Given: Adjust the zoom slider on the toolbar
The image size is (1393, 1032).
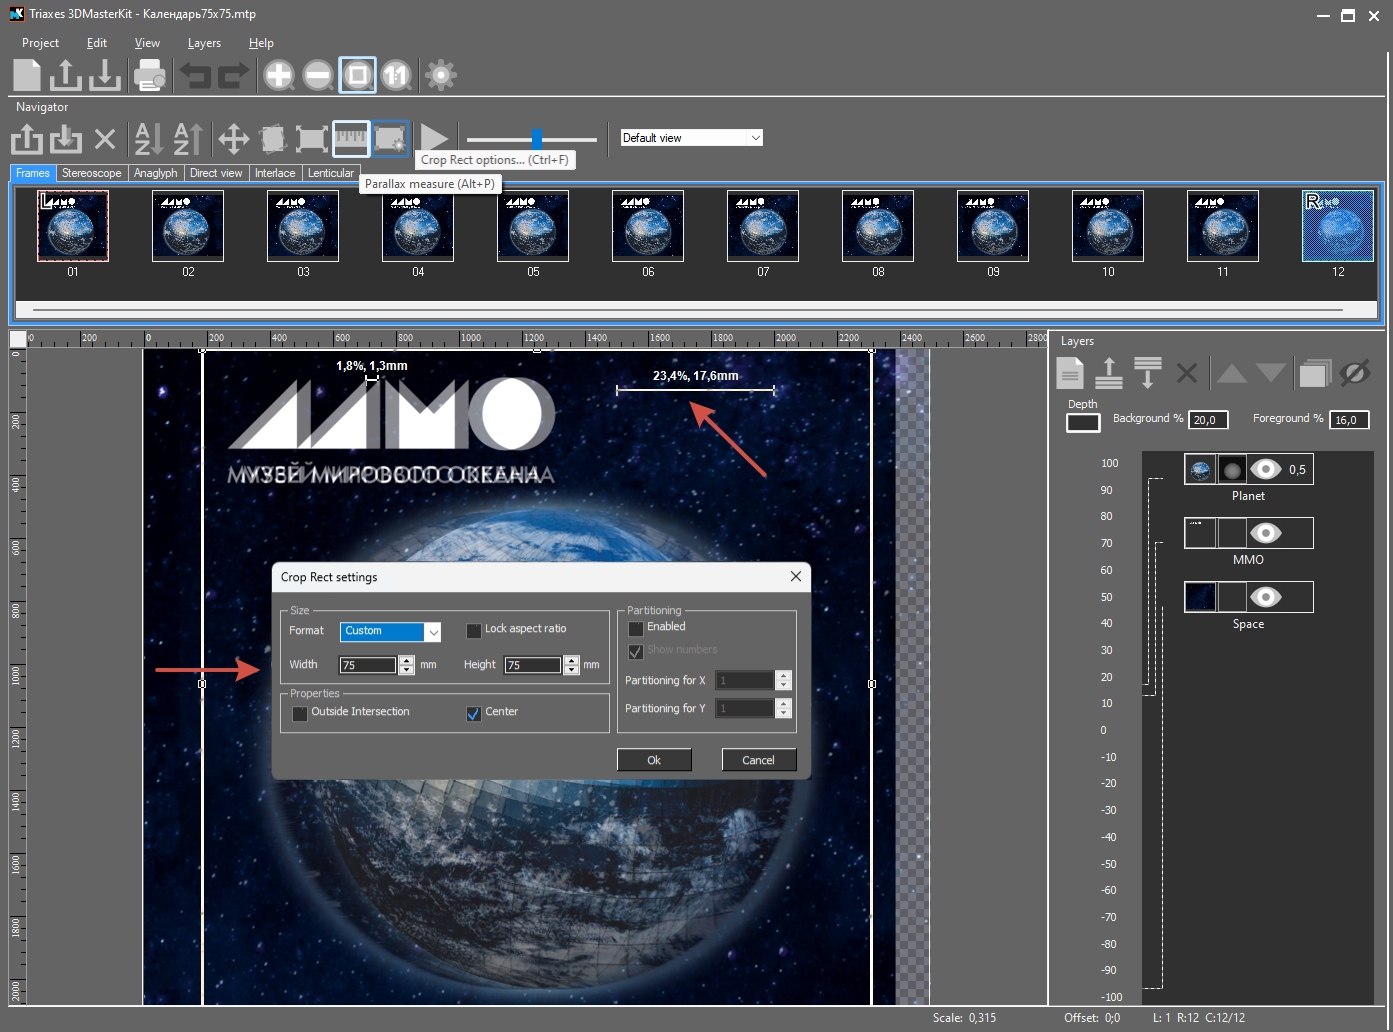Looking at the screenshot, I should click(536, 139).
